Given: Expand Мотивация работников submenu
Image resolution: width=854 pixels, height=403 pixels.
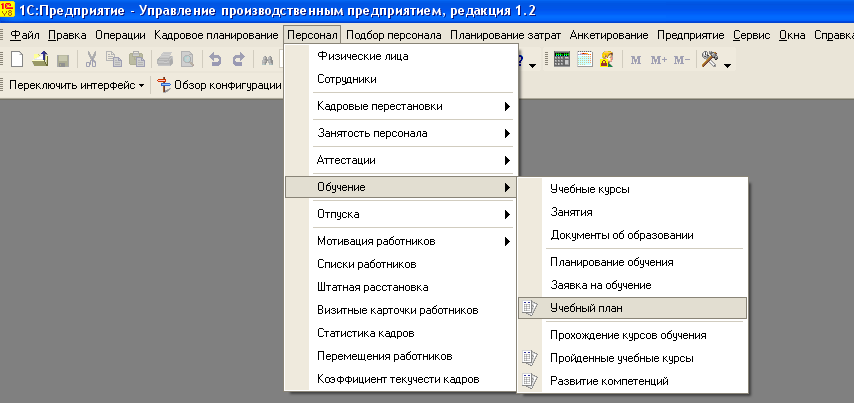Looking at the screenshot, I should point(400,241).
